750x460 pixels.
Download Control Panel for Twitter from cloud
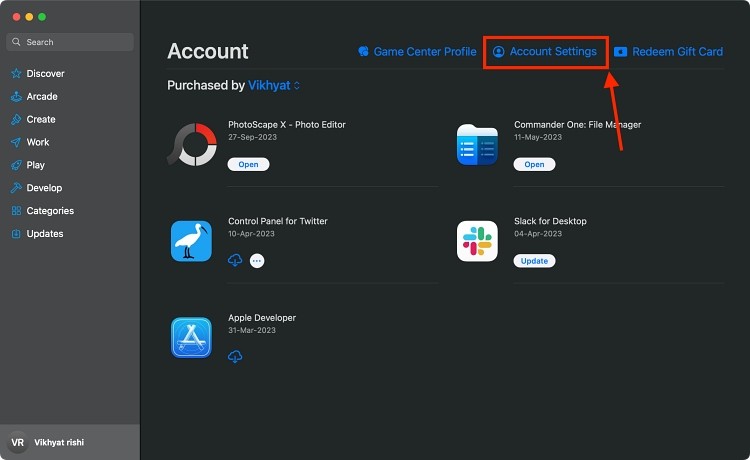pos(235,261)
